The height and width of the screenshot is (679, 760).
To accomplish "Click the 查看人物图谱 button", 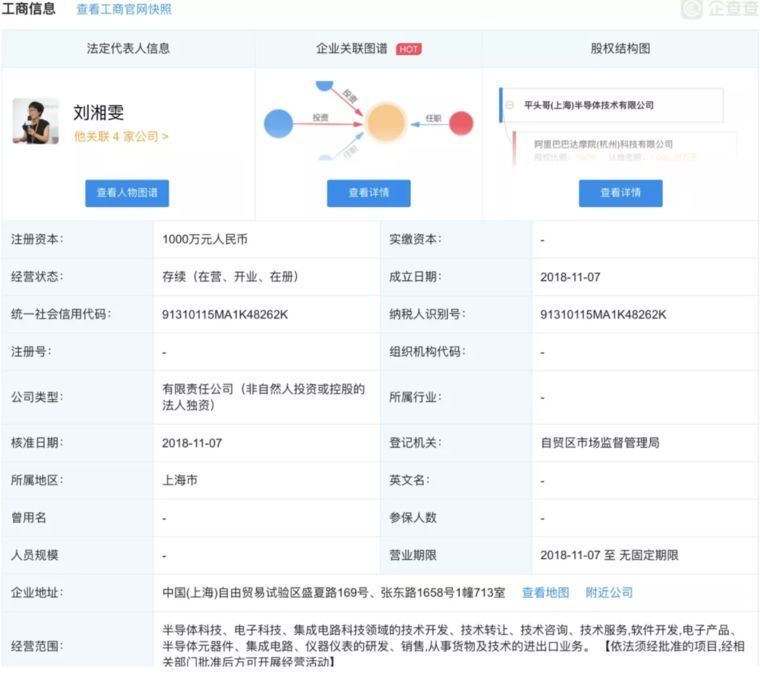I will 127,193.
